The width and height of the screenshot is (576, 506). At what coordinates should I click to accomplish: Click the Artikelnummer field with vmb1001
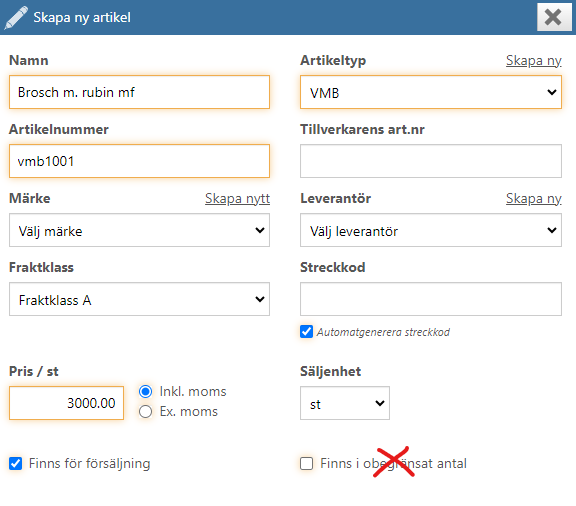[x=139, y=161]
